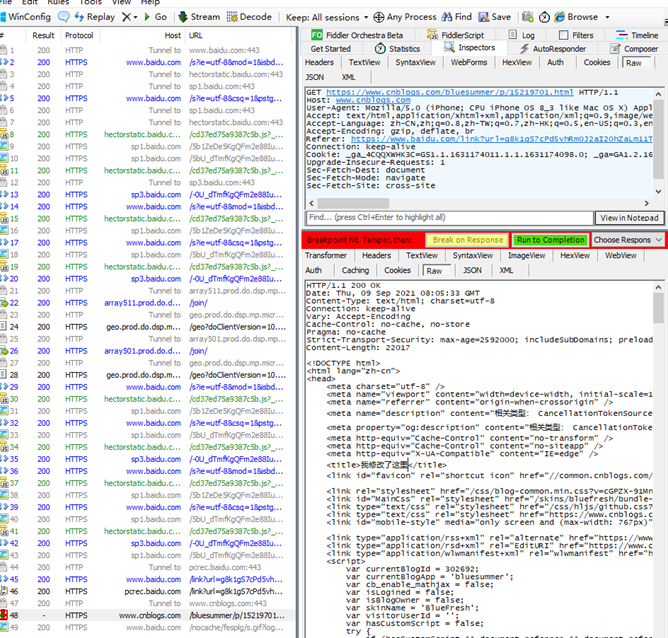
Task: Click the Host column header
Action: [173, 35]
